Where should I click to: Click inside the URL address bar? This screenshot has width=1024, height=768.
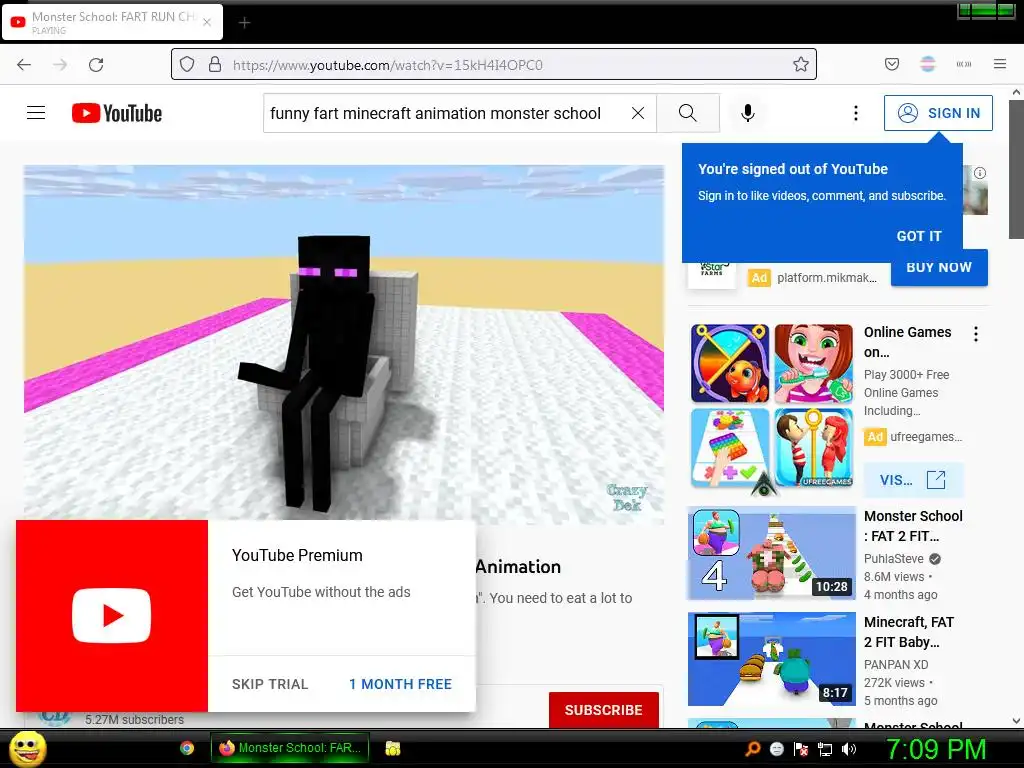point(493,64)
